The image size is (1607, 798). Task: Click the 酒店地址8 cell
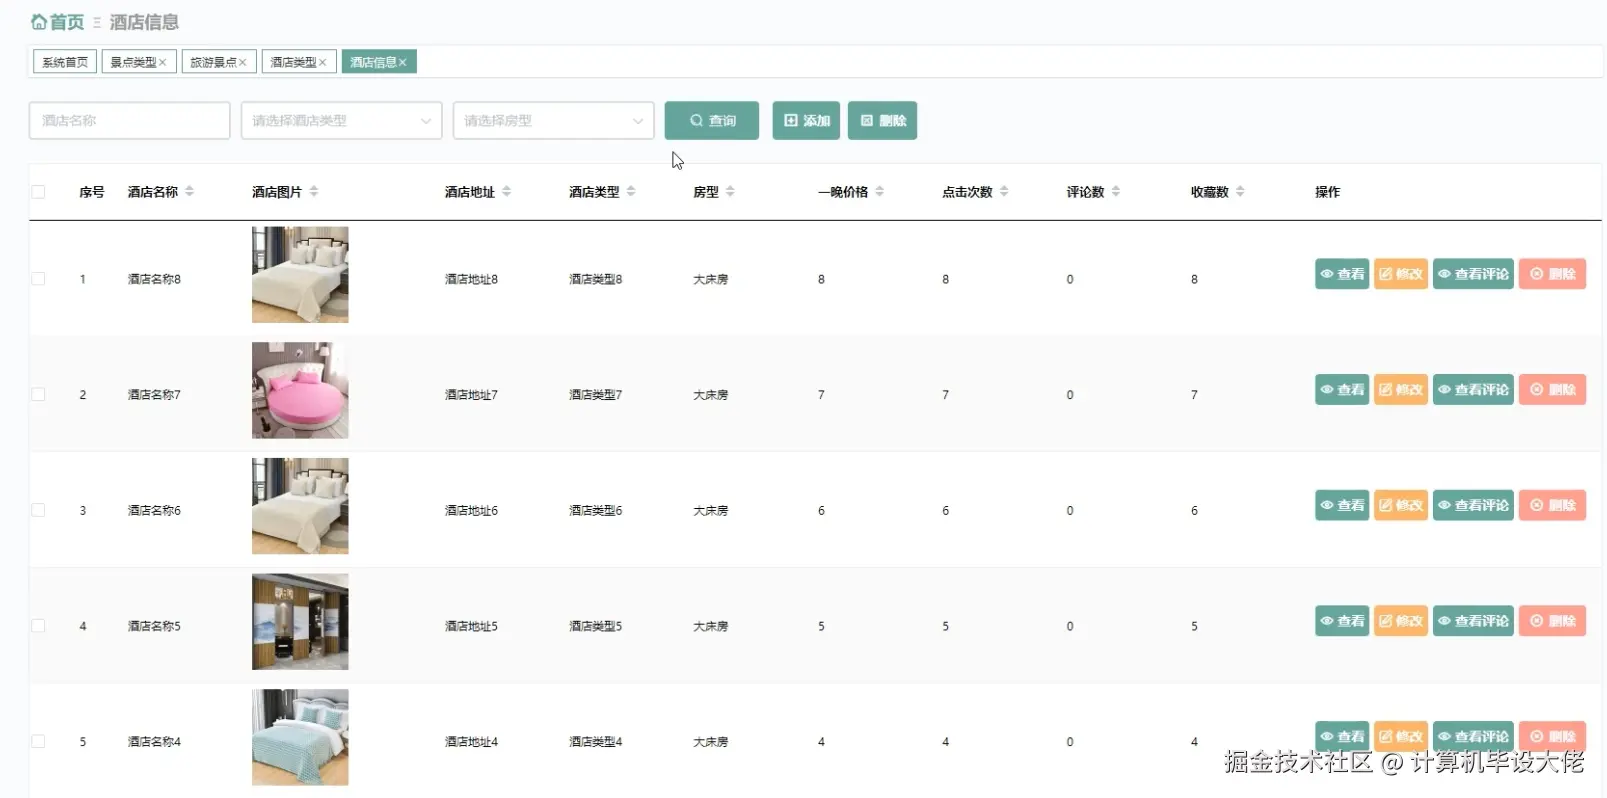(471, 279)
